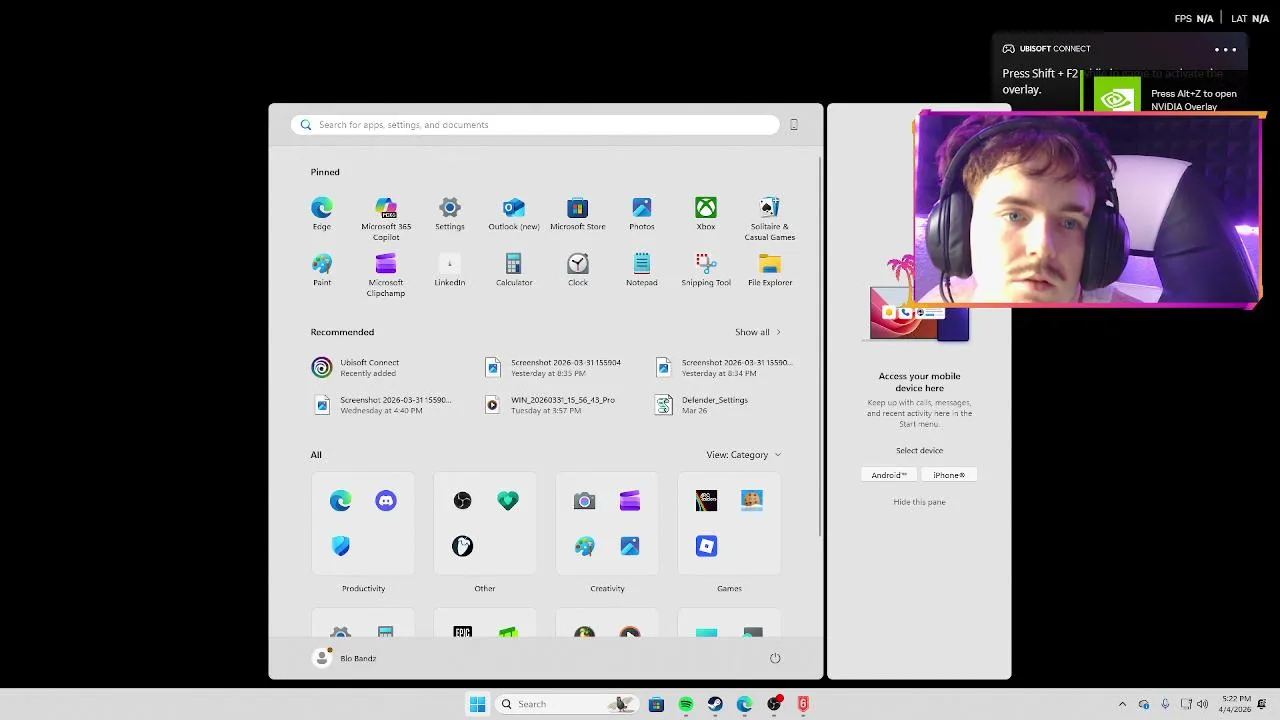Image resolution: width=1280 pixels, height=720 pixels.
Task: Open View: Category dropdown
Action: click(744, 455)
